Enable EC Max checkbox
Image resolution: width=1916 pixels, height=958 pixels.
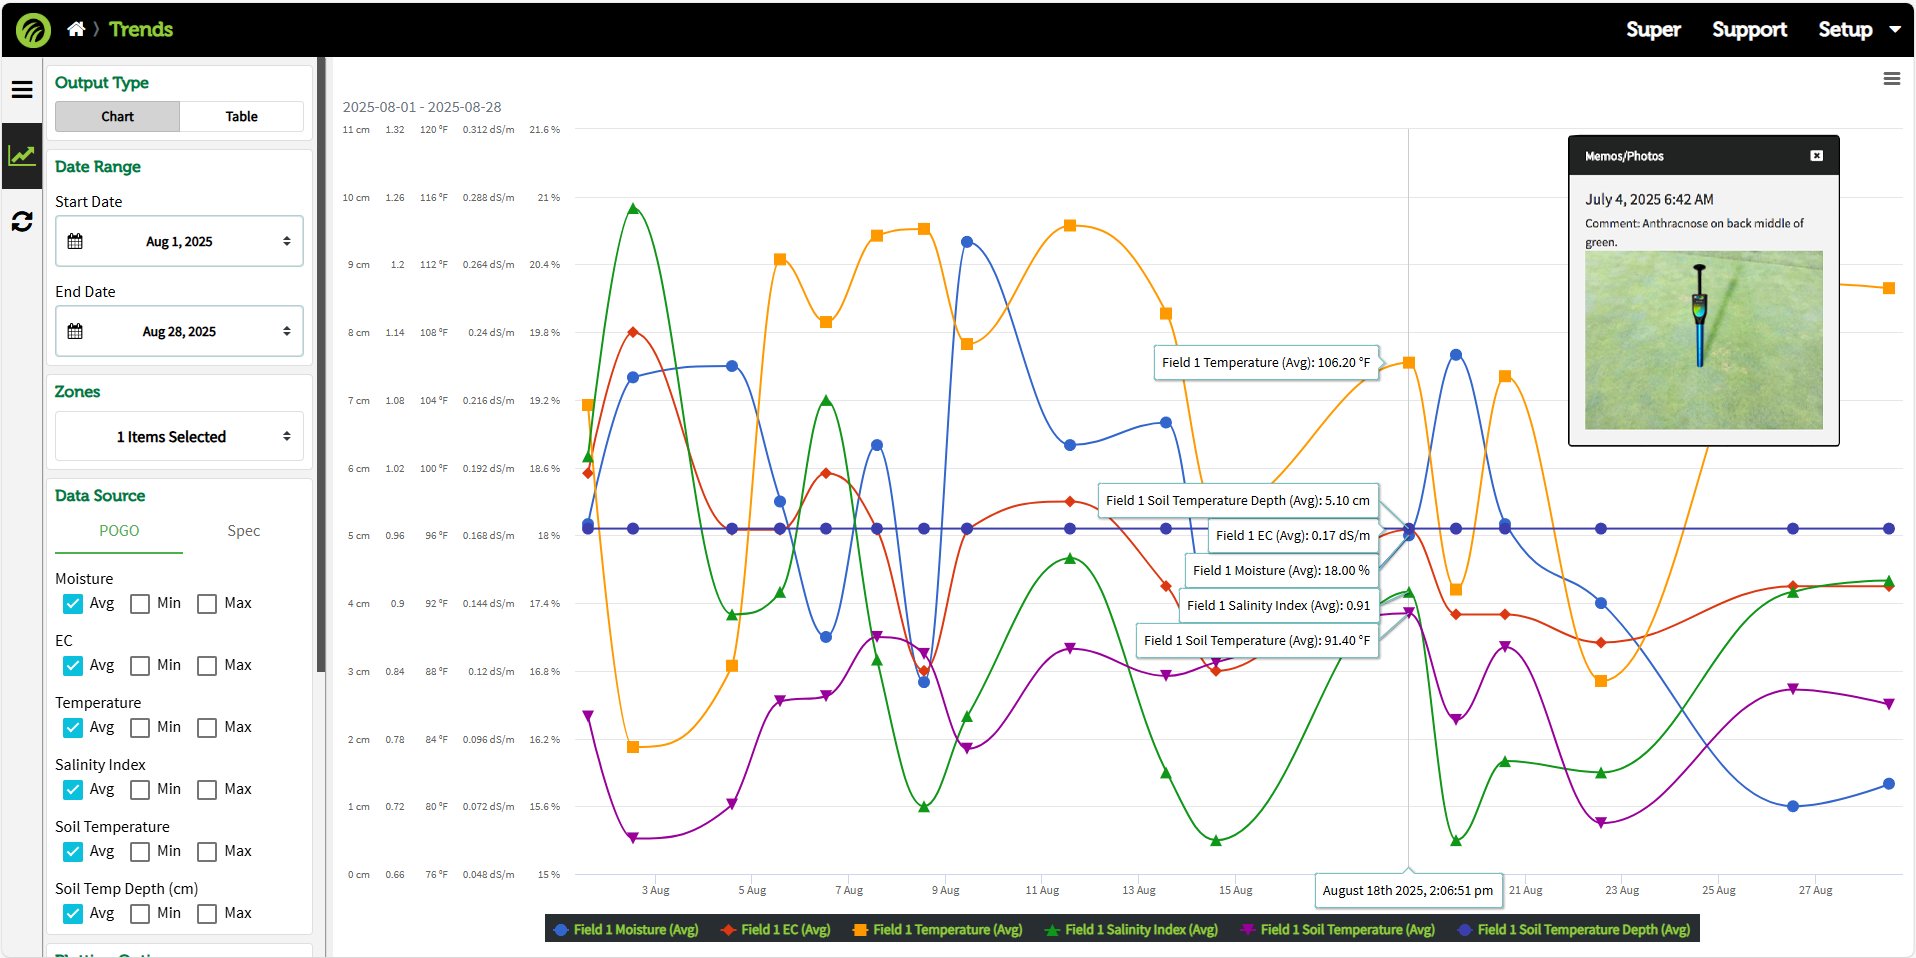[207, 666]
